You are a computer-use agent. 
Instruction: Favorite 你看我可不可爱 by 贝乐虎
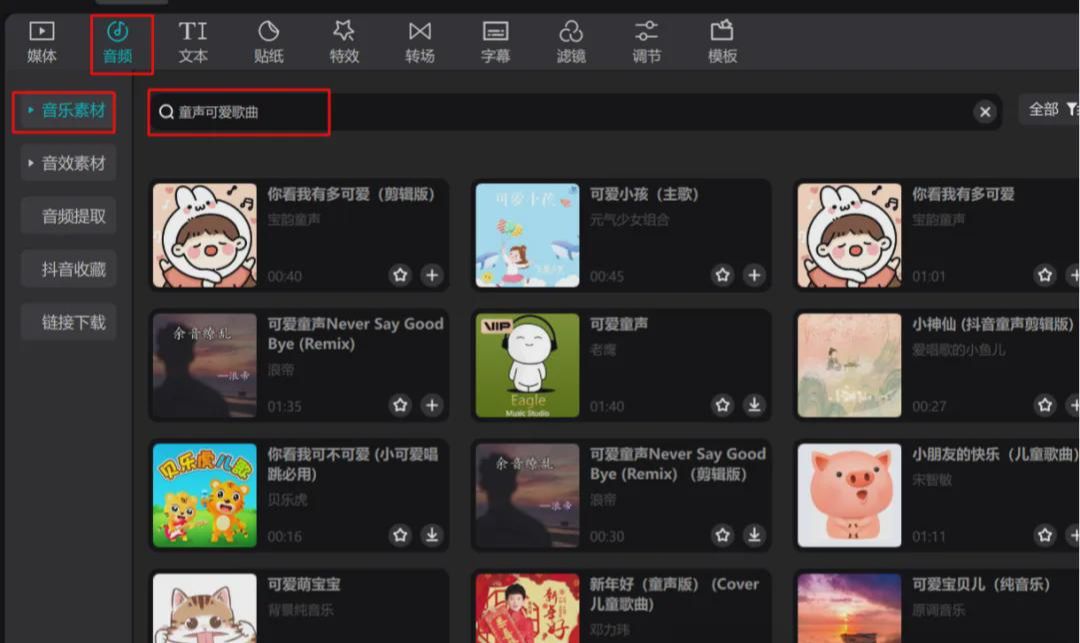tap(401, 535)
